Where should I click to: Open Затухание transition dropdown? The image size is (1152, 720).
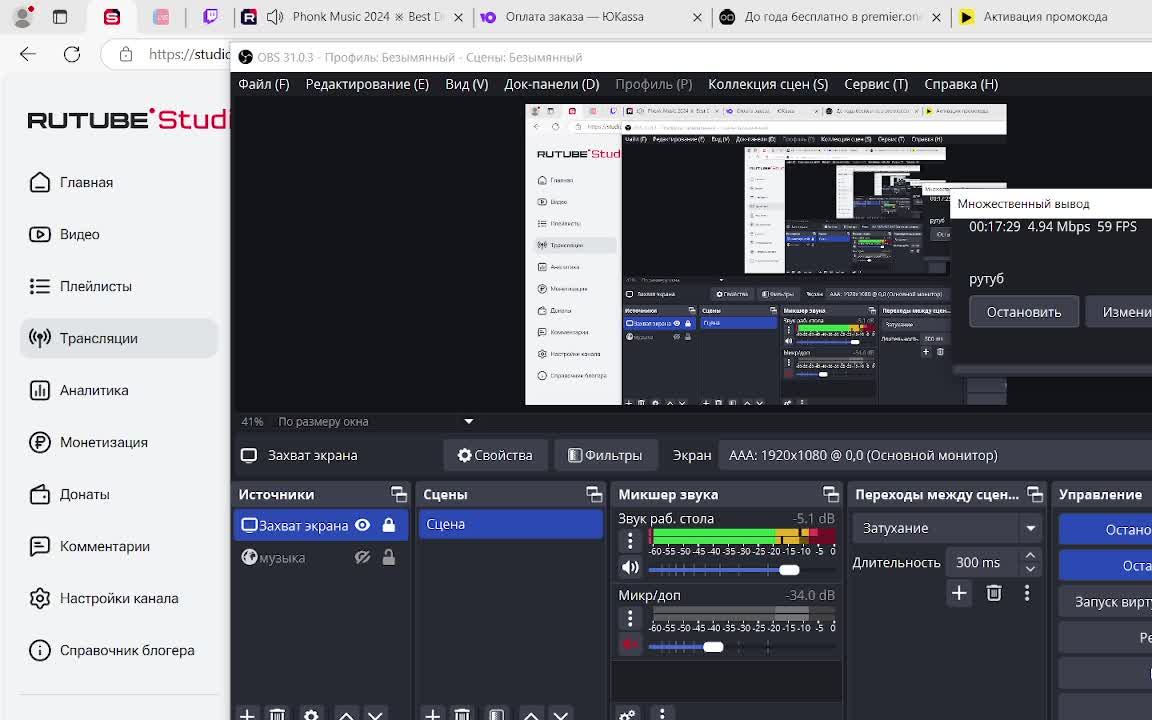[x=947, y=528]
